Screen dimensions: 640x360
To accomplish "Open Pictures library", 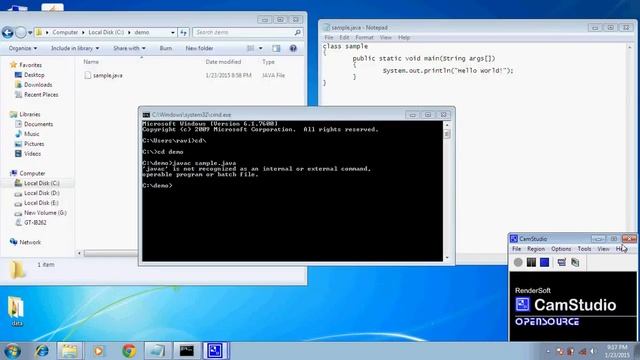I will click(34, 144).
